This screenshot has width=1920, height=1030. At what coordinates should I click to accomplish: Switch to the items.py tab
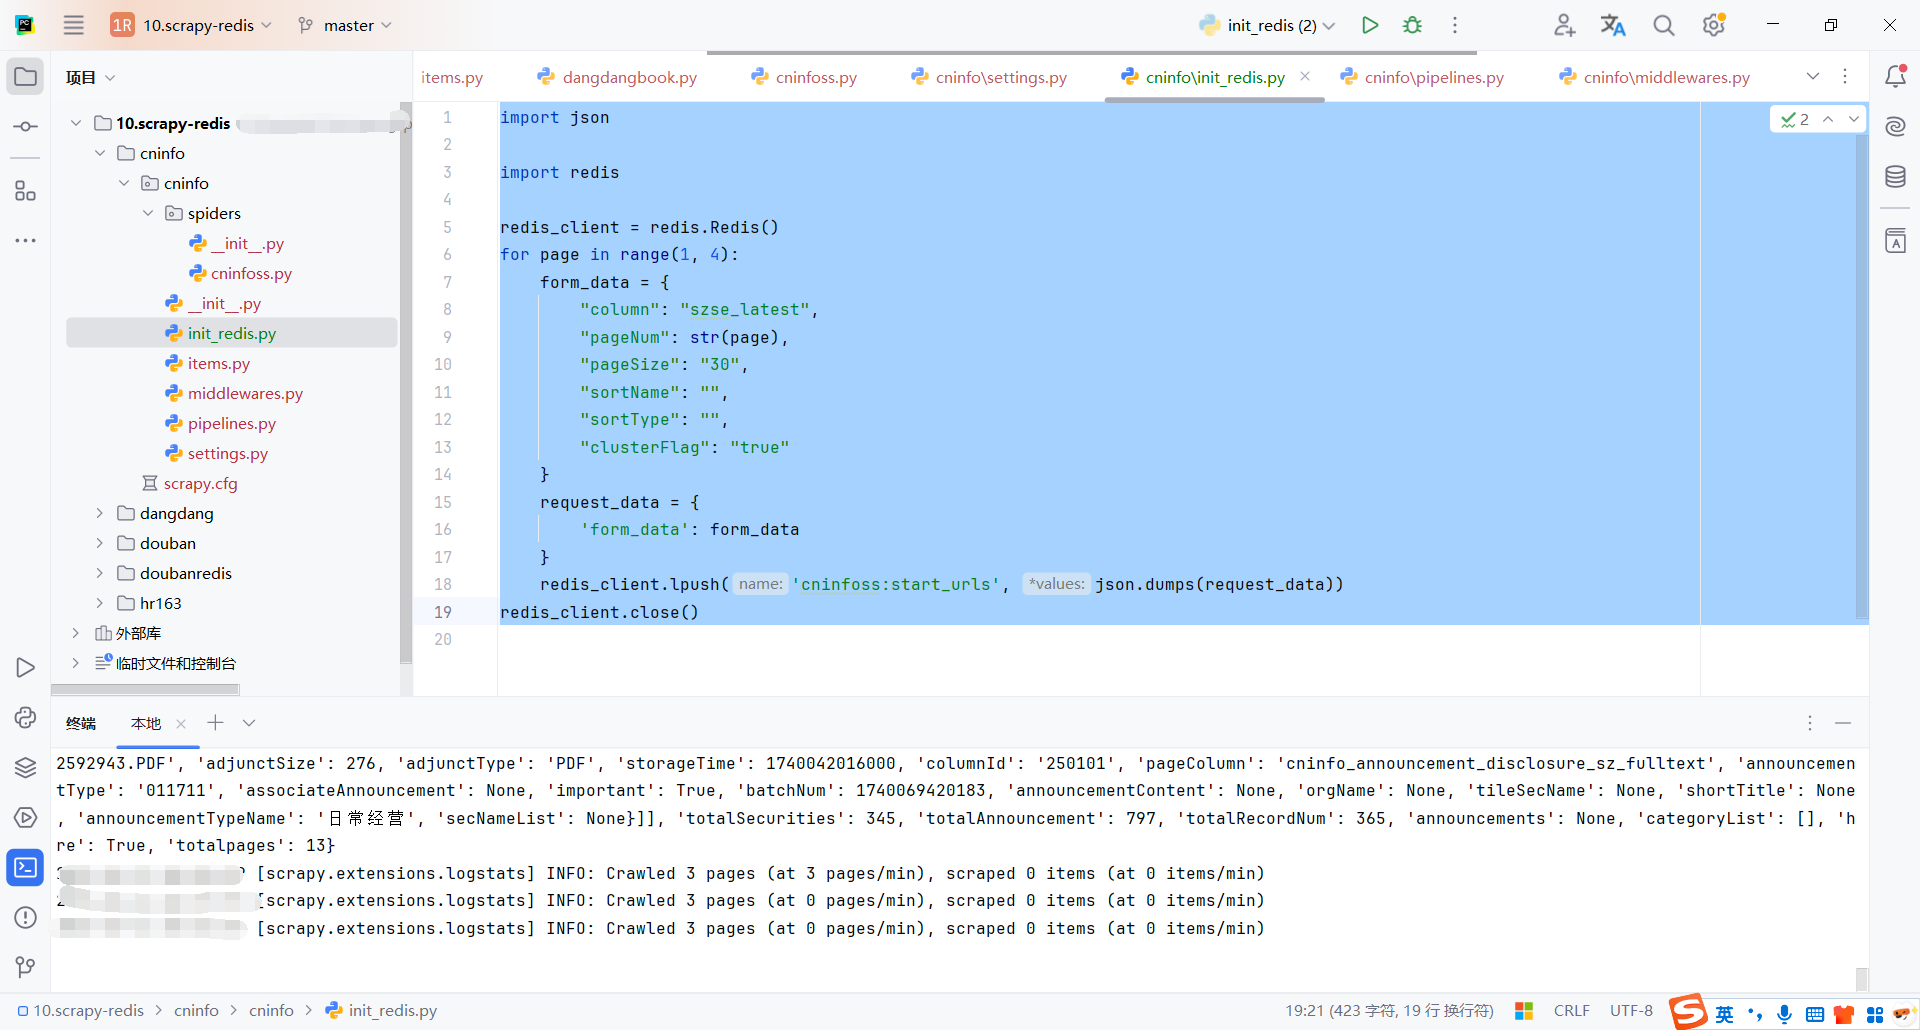[x=452, y=77]
